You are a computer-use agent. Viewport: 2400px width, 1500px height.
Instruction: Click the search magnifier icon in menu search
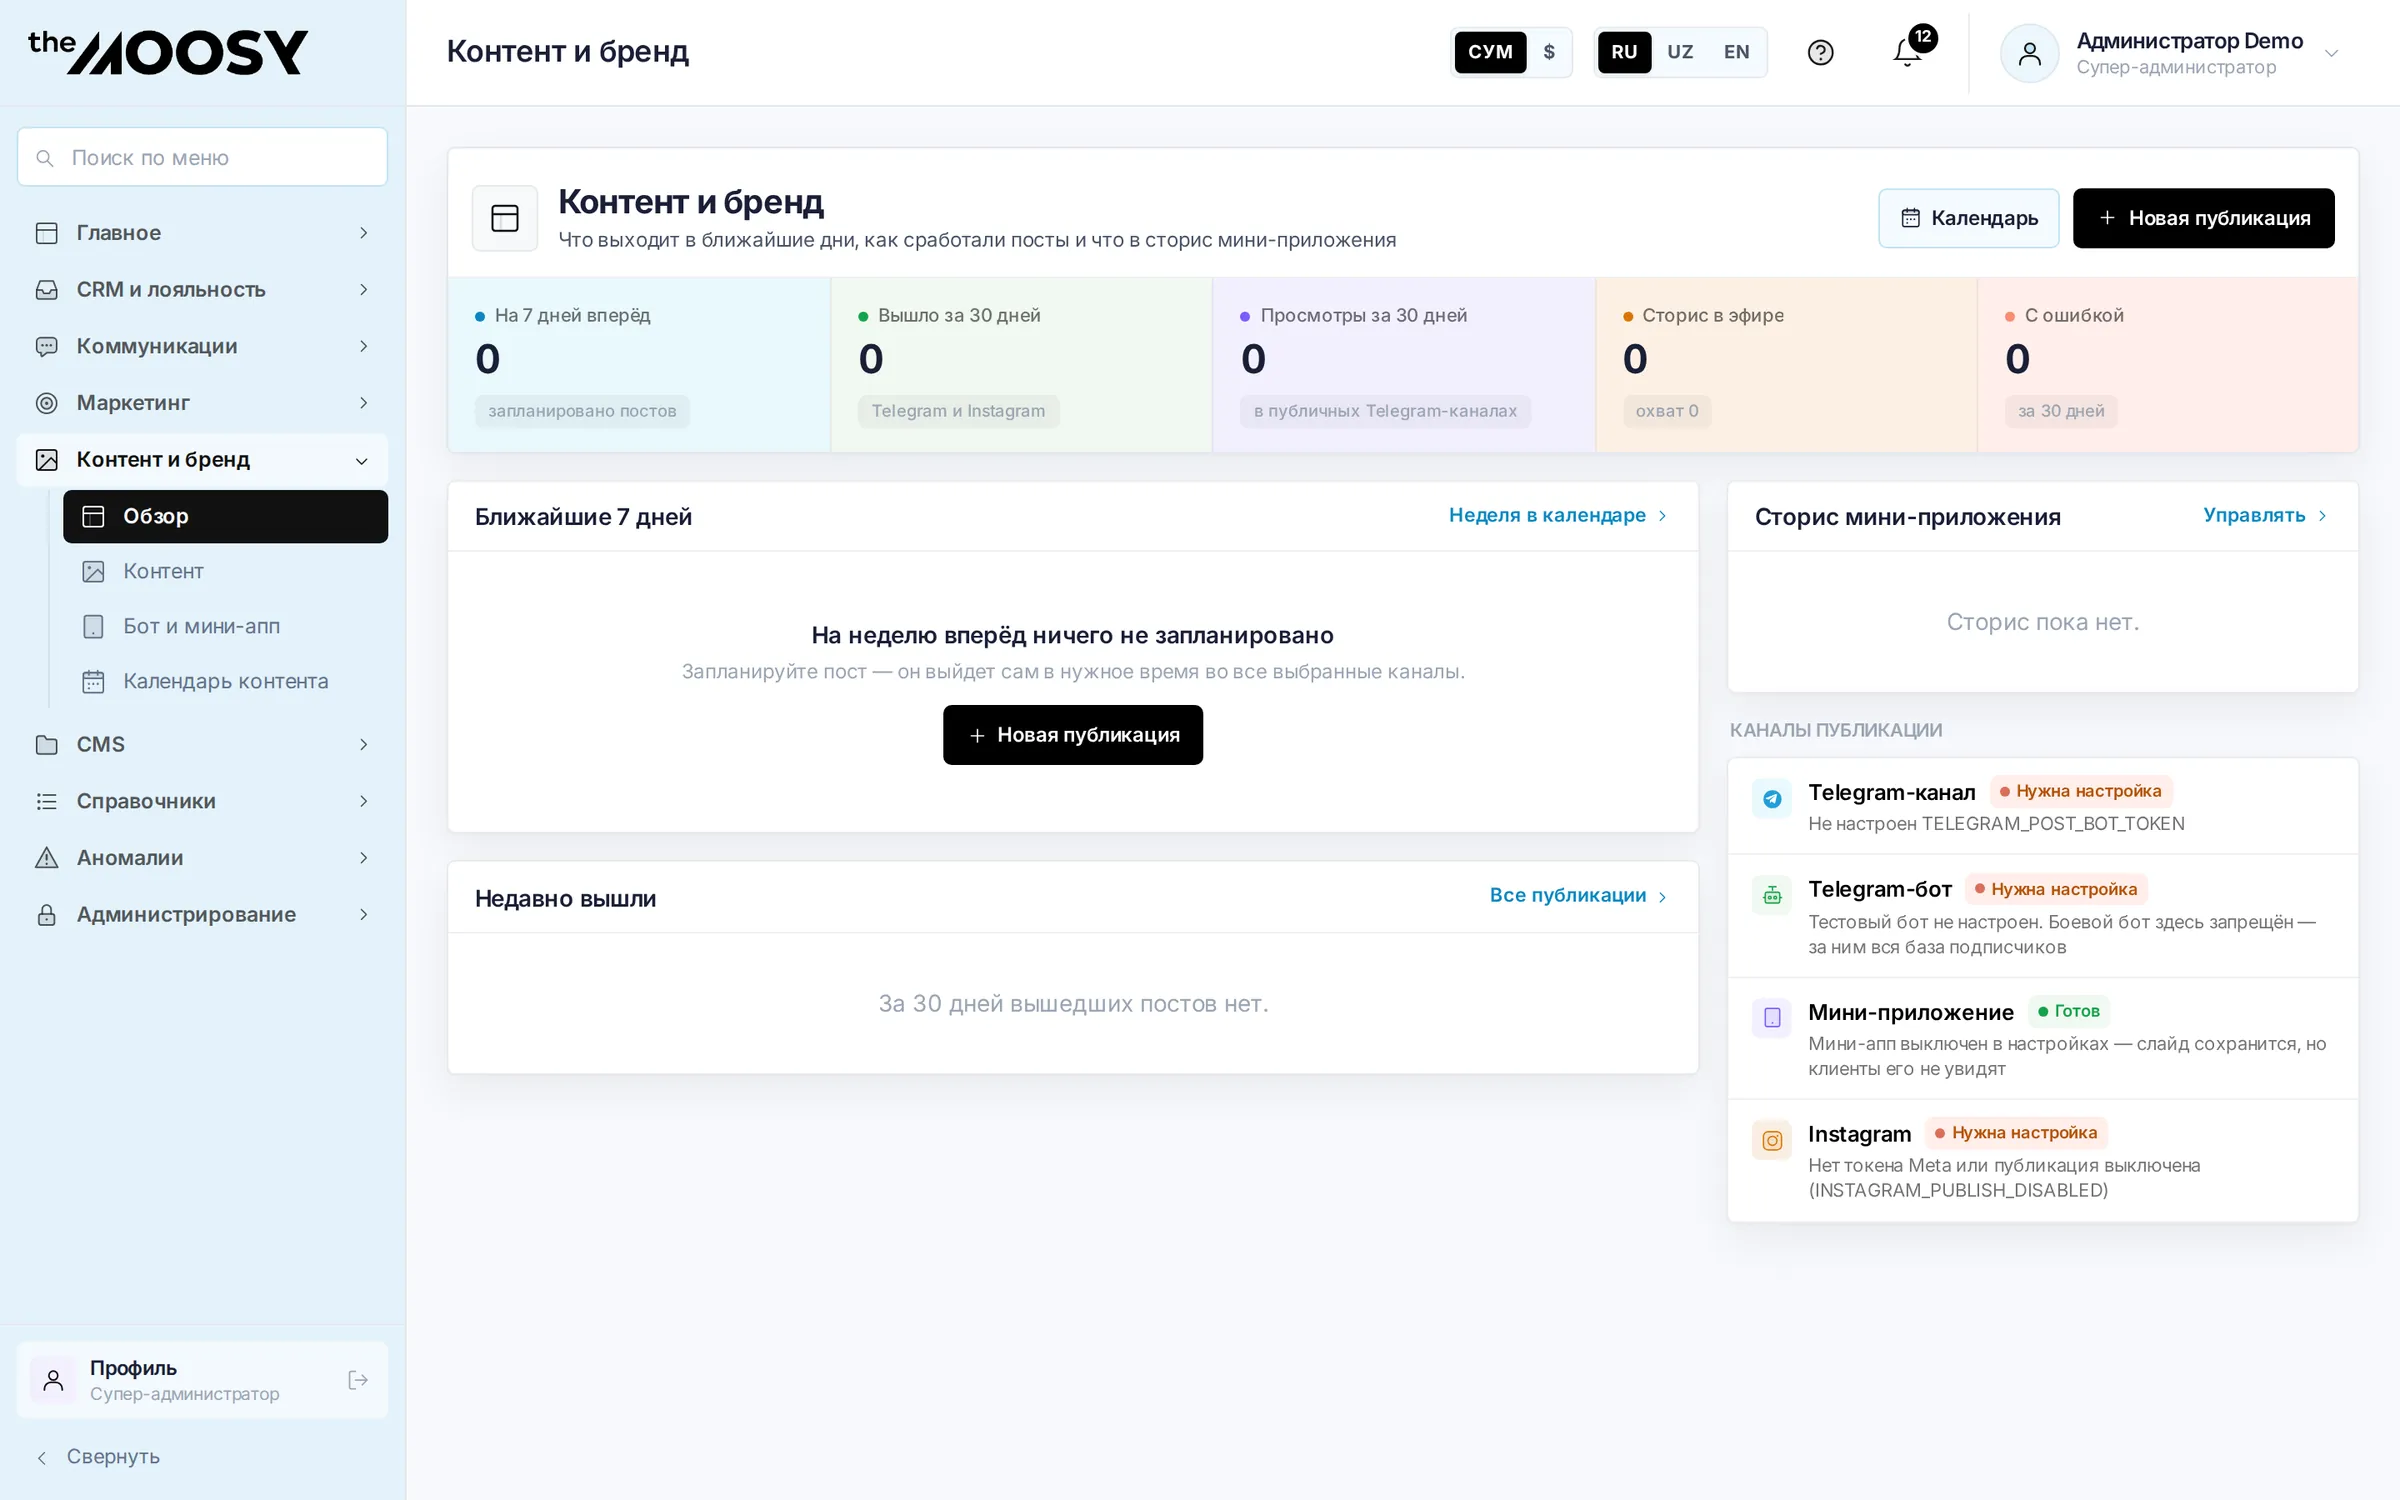click(45, 158)
